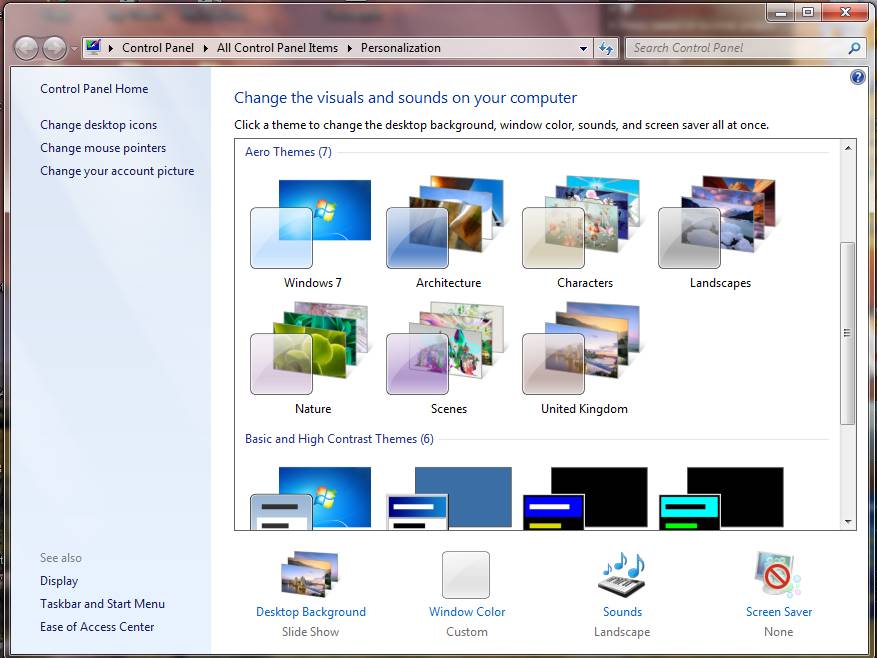Select the blue Windows Classic theme thumbnail
The width and height of the screenshot is (877, 658).
[x=449, y=498]
